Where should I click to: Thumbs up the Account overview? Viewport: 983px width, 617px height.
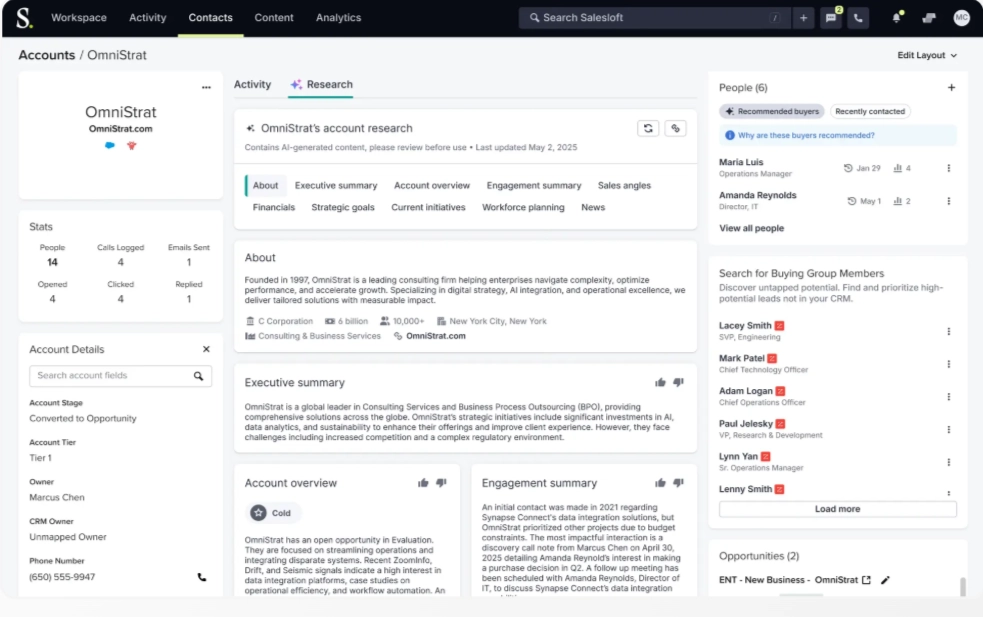coord(423,483)
